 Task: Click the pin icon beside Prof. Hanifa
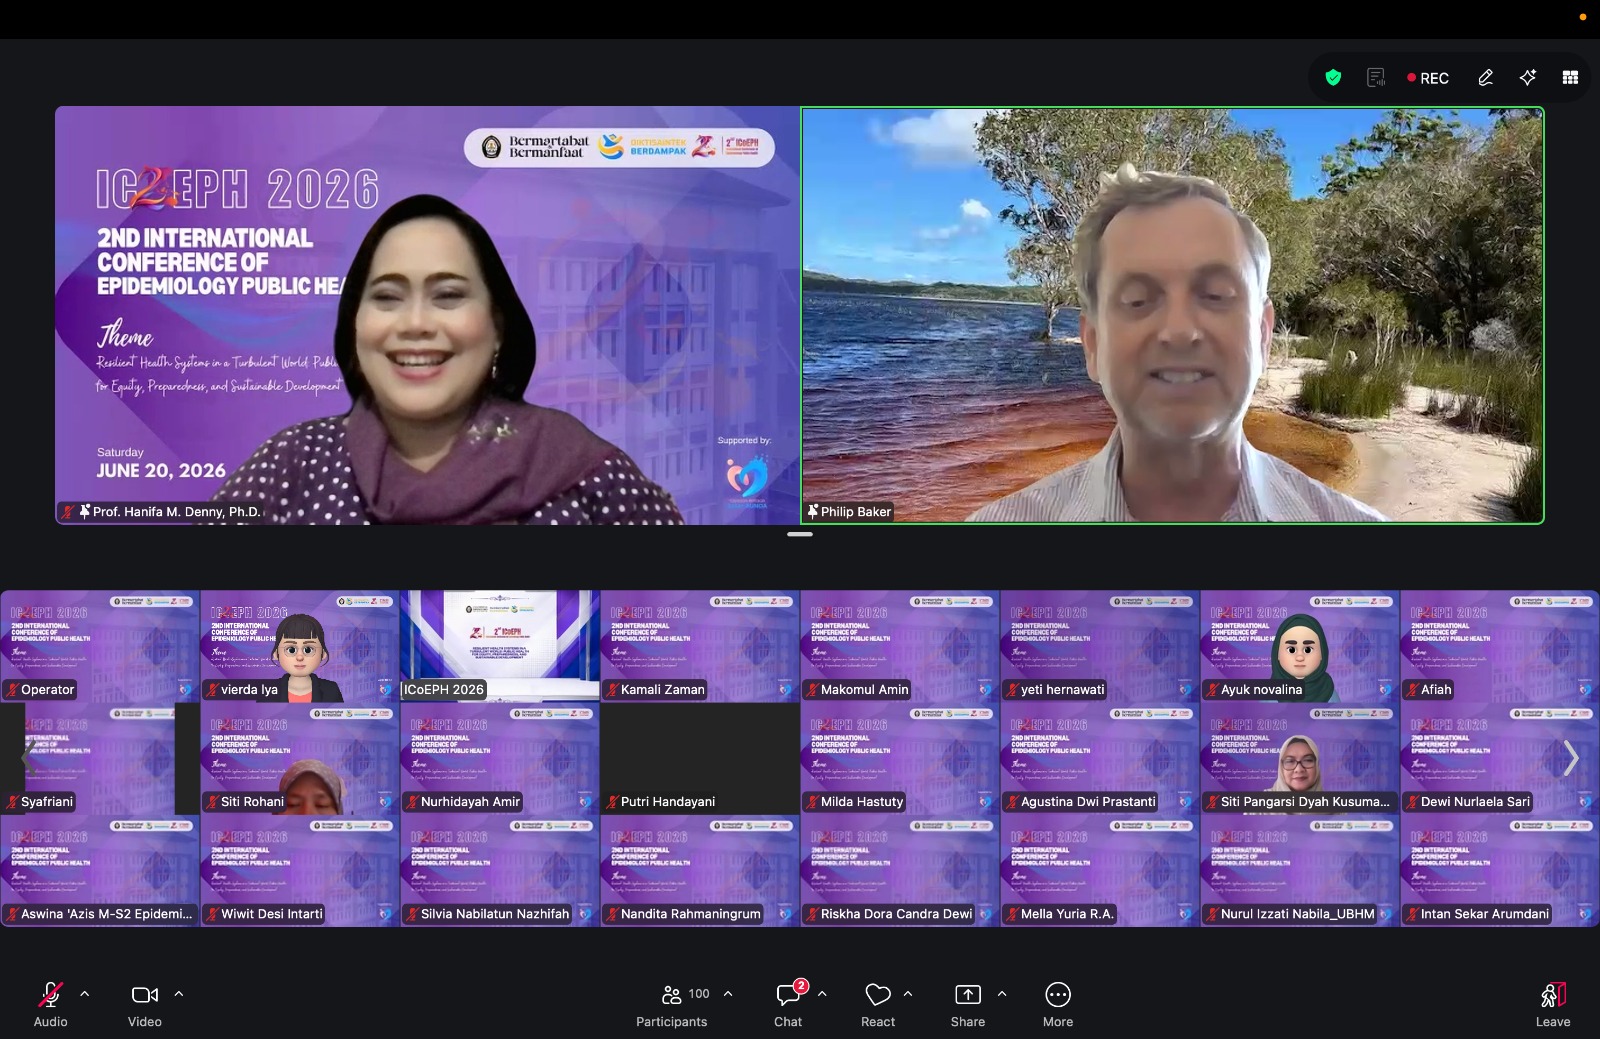pos(85,511)
